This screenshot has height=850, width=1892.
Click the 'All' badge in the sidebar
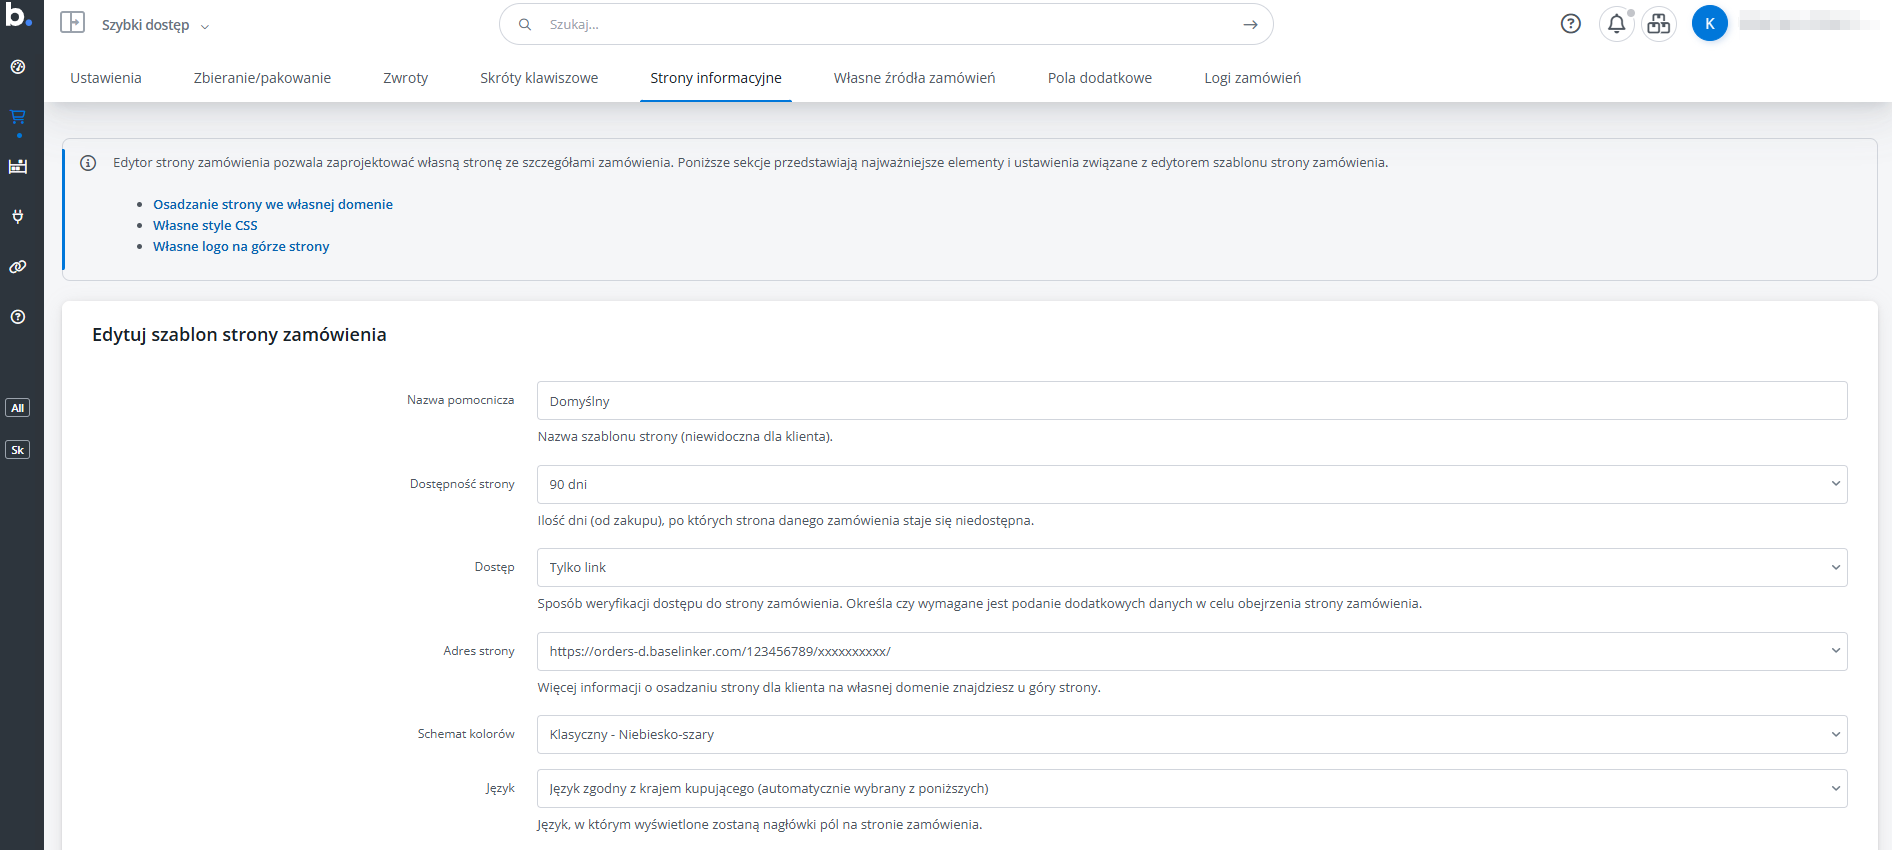tap(18, 408)
